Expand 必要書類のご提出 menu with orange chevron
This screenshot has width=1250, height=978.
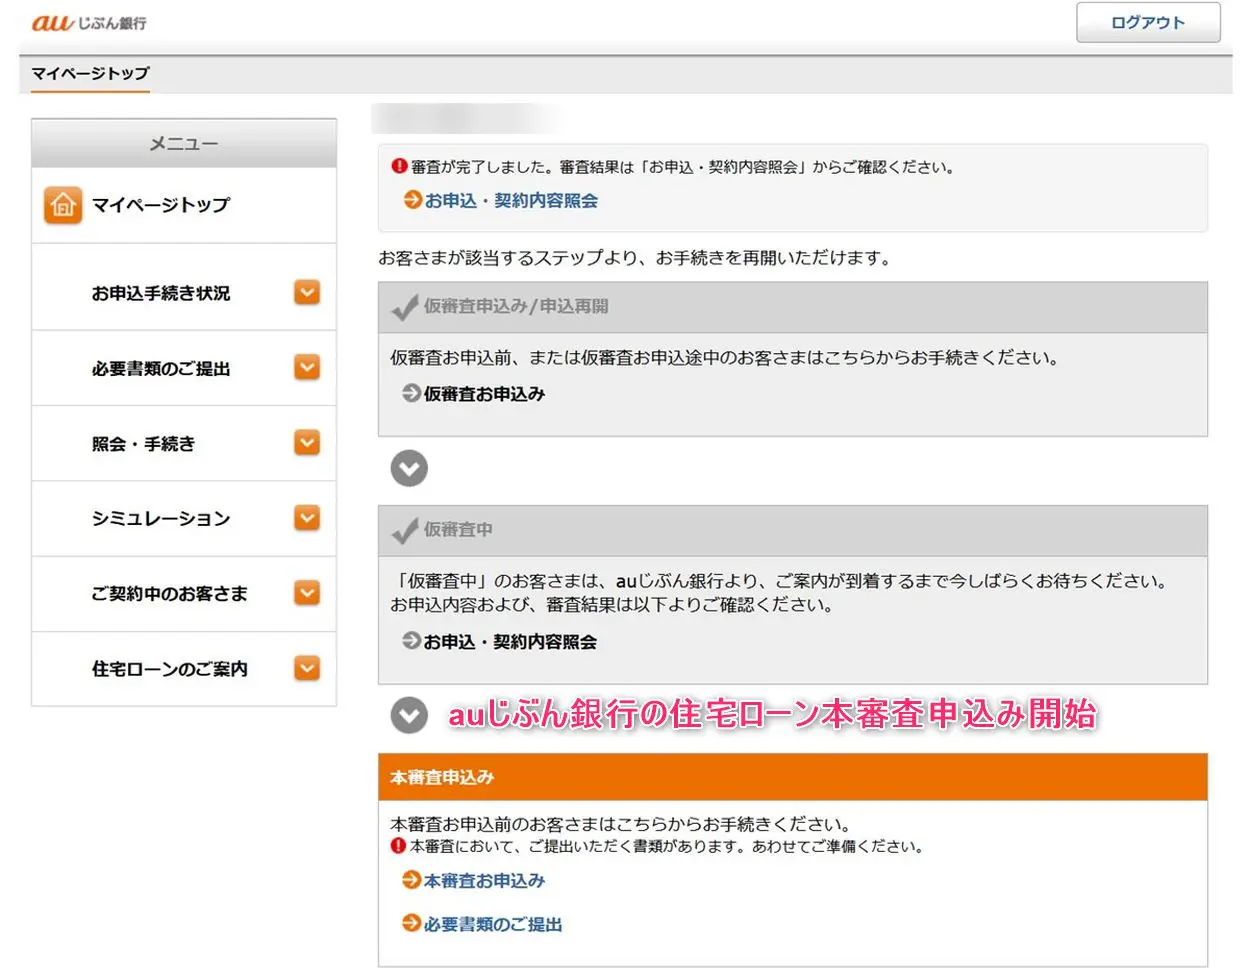[307, 368]
